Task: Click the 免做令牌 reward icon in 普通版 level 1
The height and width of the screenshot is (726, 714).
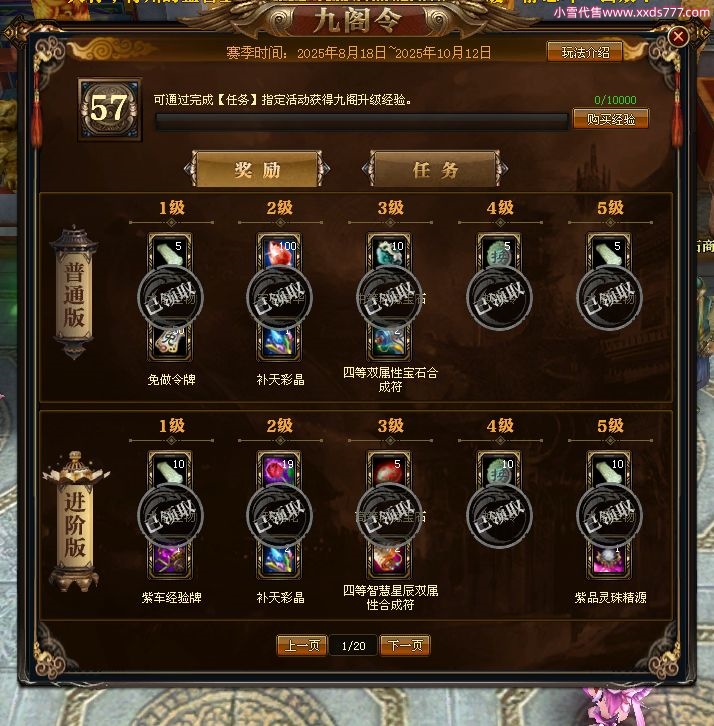Action: tap(170, 343)
